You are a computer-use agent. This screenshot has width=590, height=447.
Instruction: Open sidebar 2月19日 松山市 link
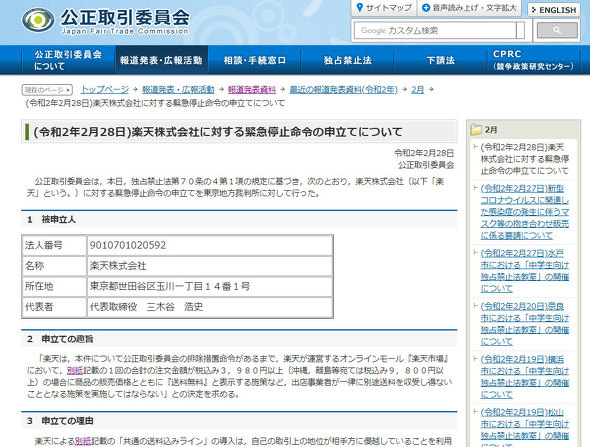[525, 427]
